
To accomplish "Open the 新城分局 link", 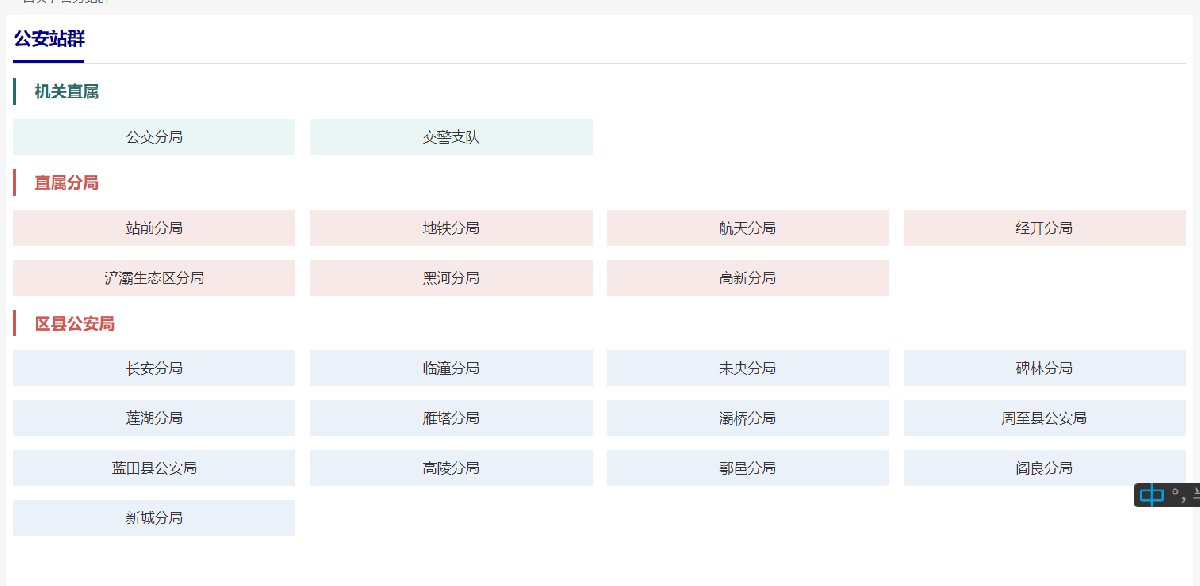I will click(154, 518).
